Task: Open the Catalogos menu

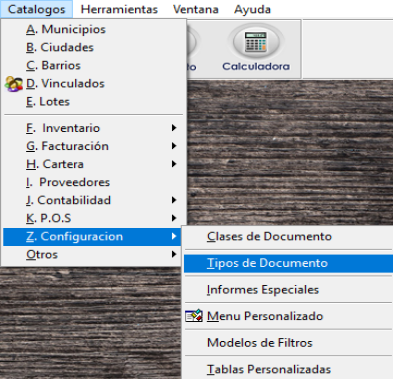Action: (x=36, y=9)
